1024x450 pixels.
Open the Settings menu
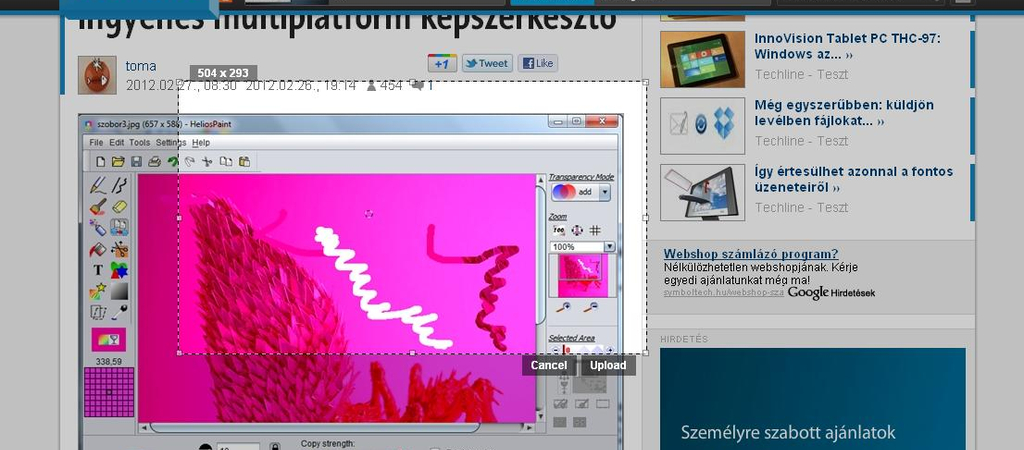pos(171,142)
